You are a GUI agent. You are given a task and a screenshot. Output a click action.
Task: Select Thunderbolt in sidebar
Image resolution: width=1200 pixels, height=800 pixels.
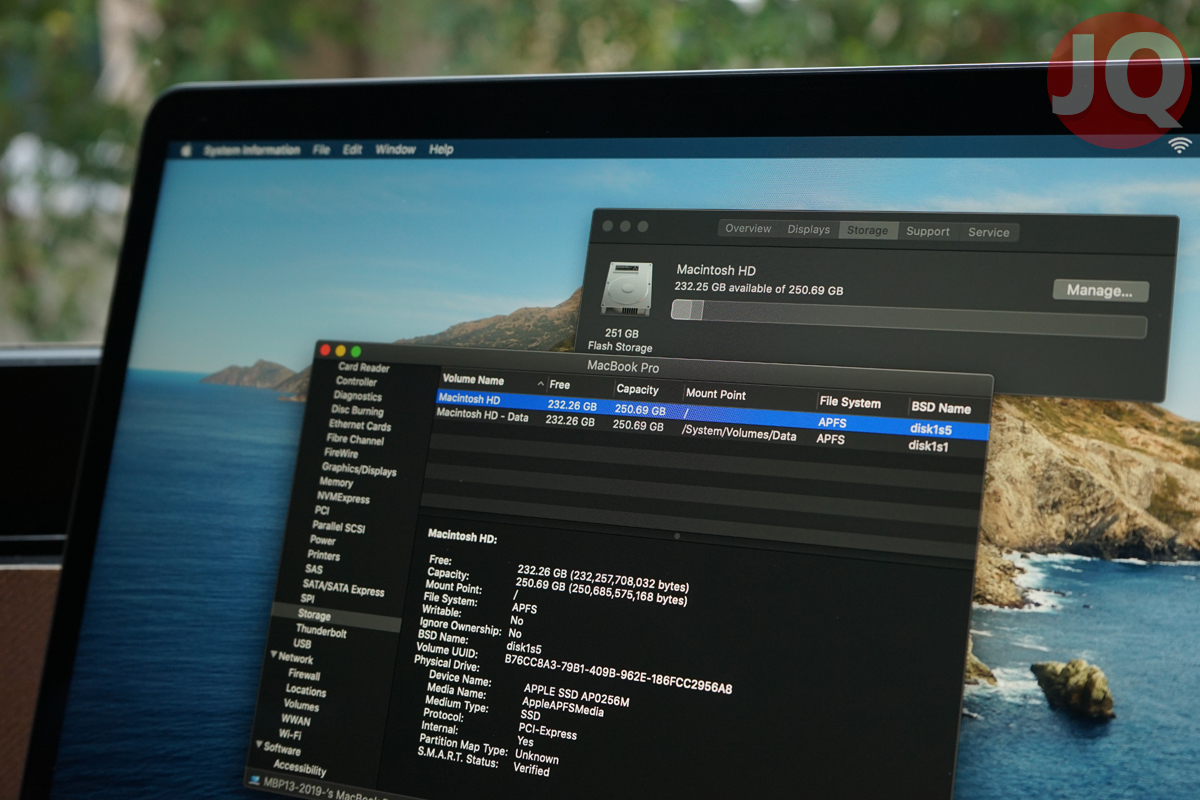[x=321, y=632]
